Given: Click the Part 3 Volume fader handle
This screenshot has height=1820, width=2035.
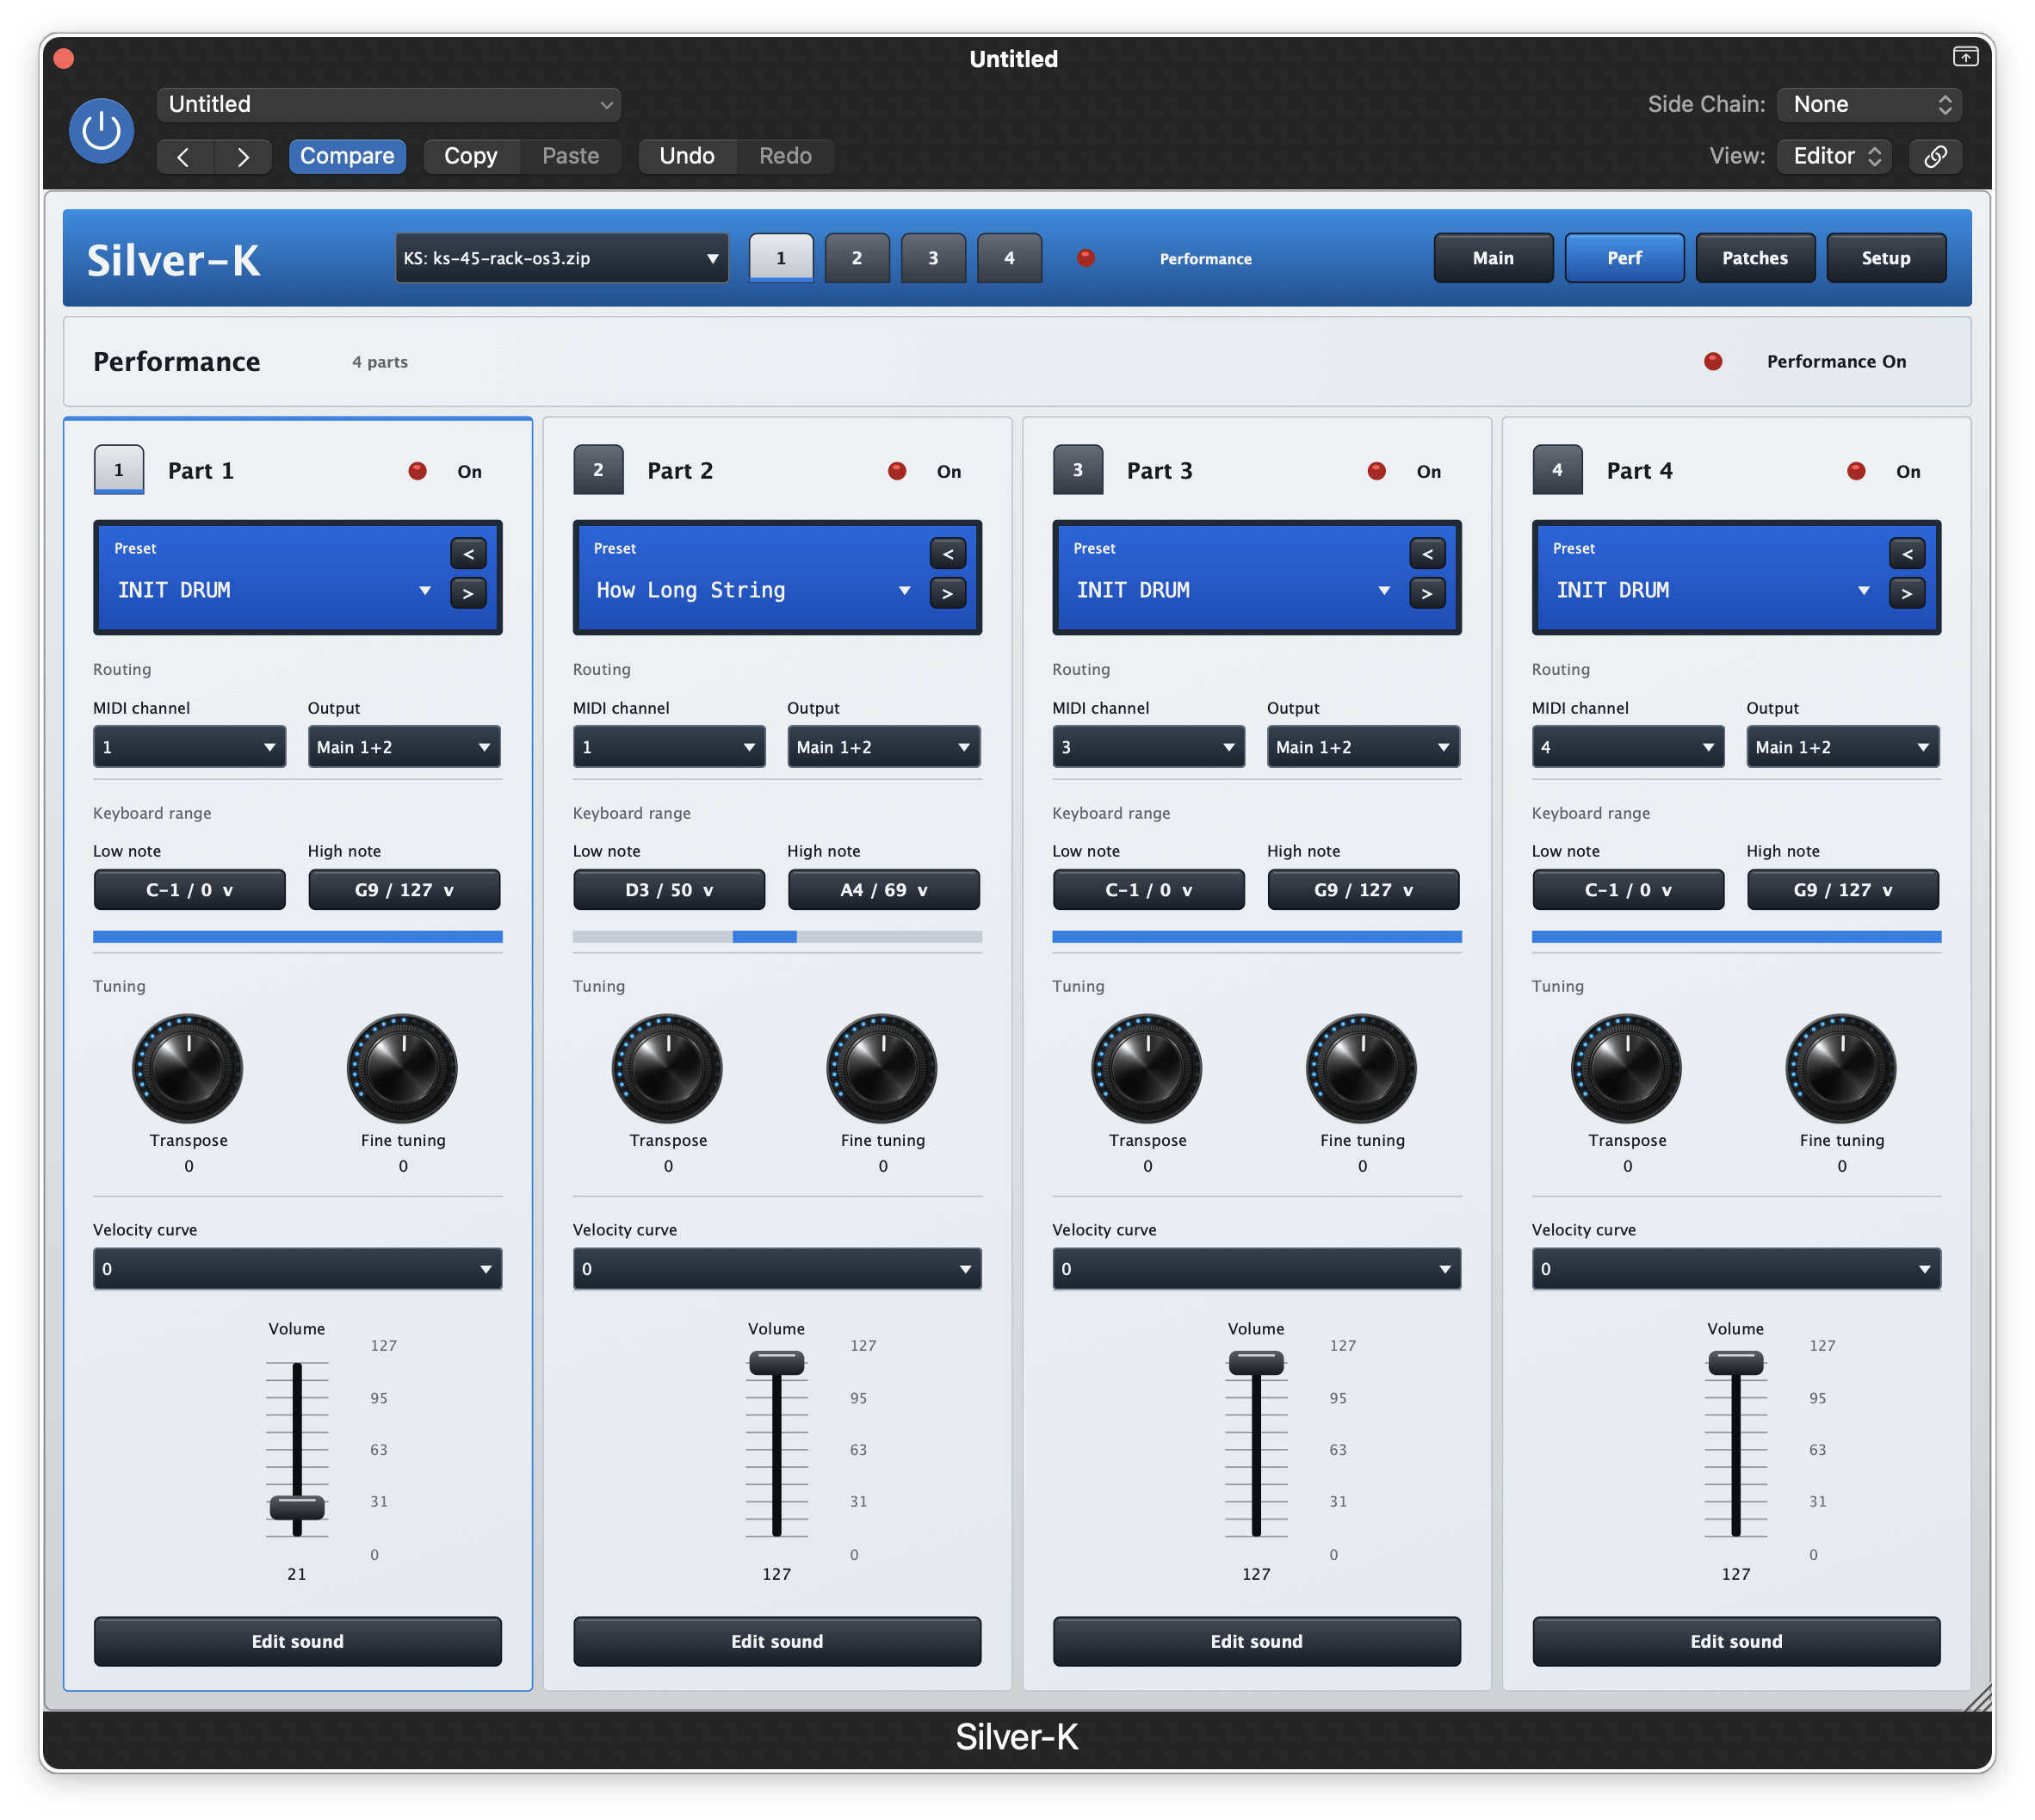Looking at the screenshot, I should [1256, 1362].
